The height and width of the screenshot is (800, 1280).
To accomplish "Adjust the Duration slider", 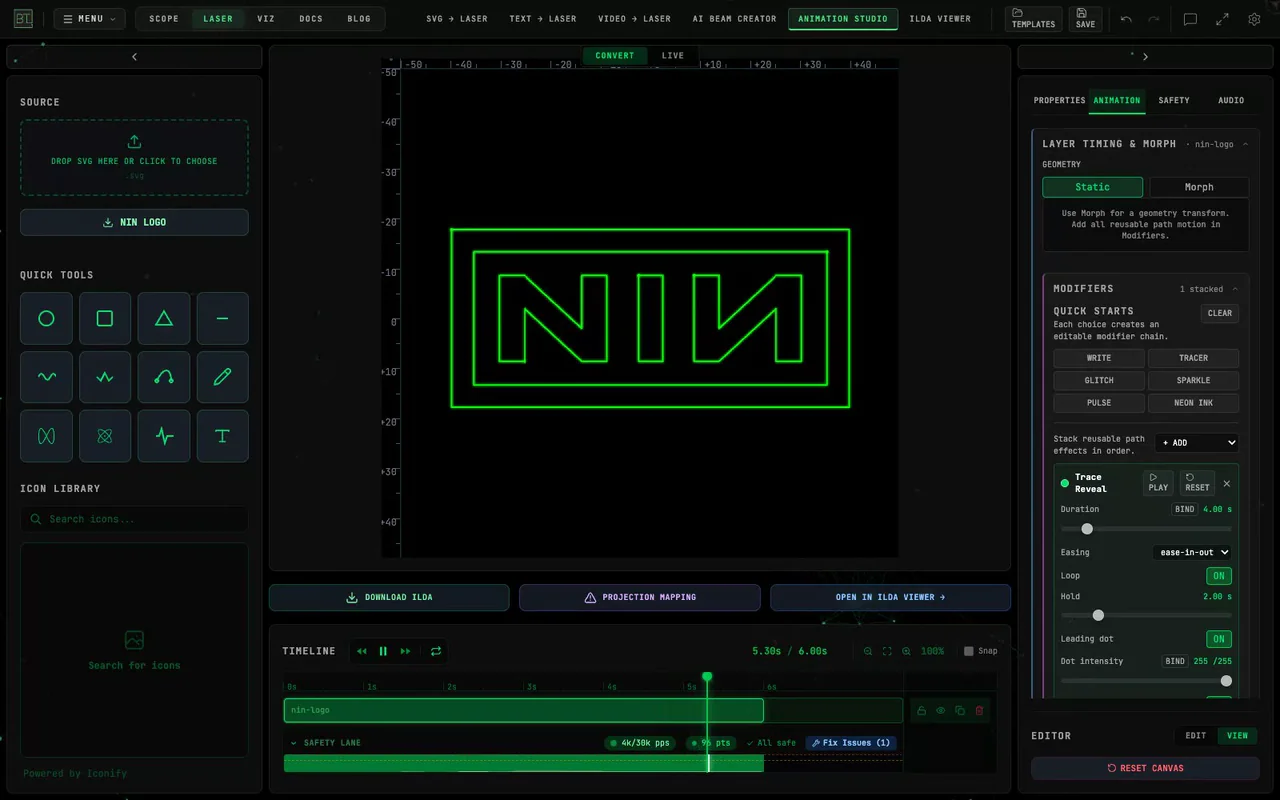I will [1146, 529].
